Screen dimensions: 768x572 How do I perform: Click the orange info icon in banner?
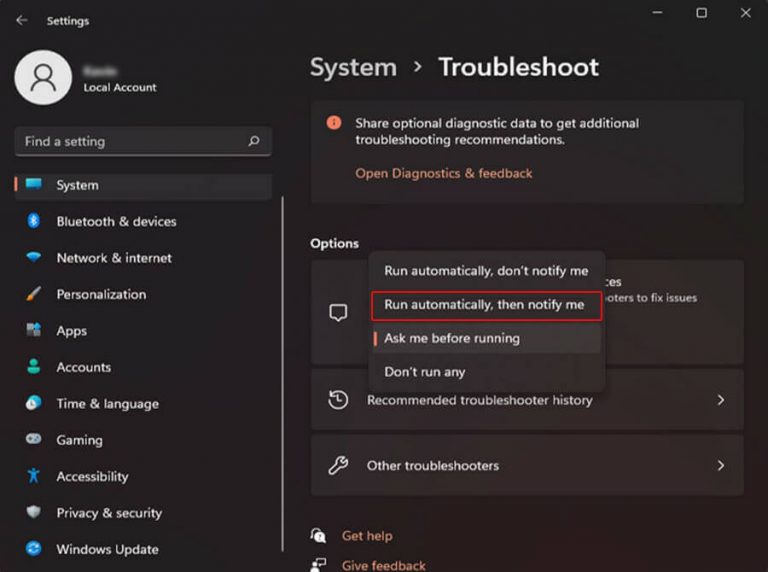[x=334, y=122]
